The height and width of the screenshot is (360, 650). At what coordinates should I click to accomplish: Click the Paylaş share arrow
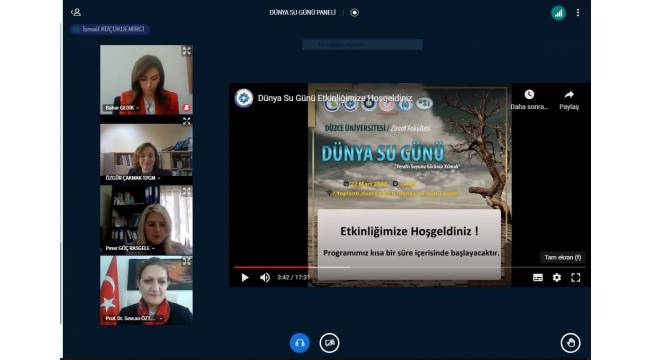(569, 100)
